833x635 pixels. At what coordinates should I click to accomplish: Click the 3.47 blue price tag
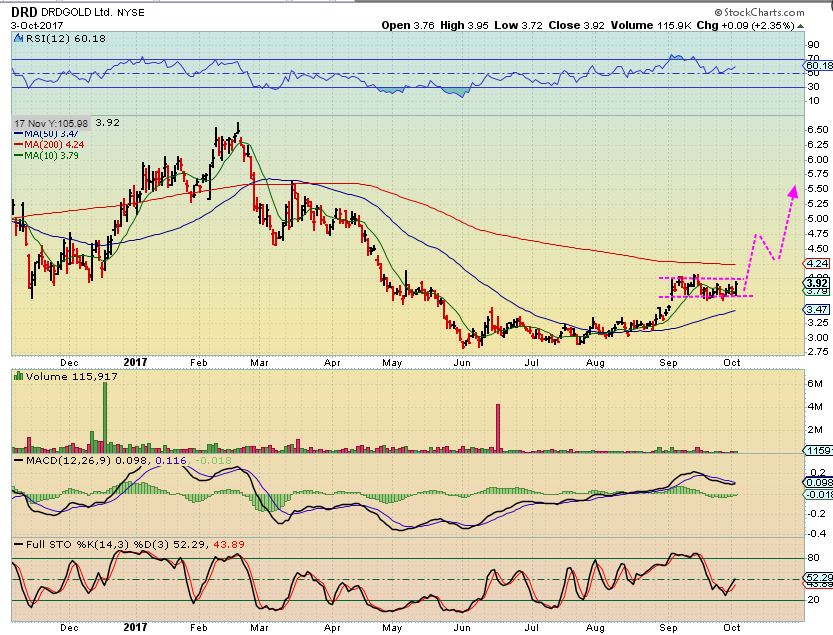click(817, 309)
